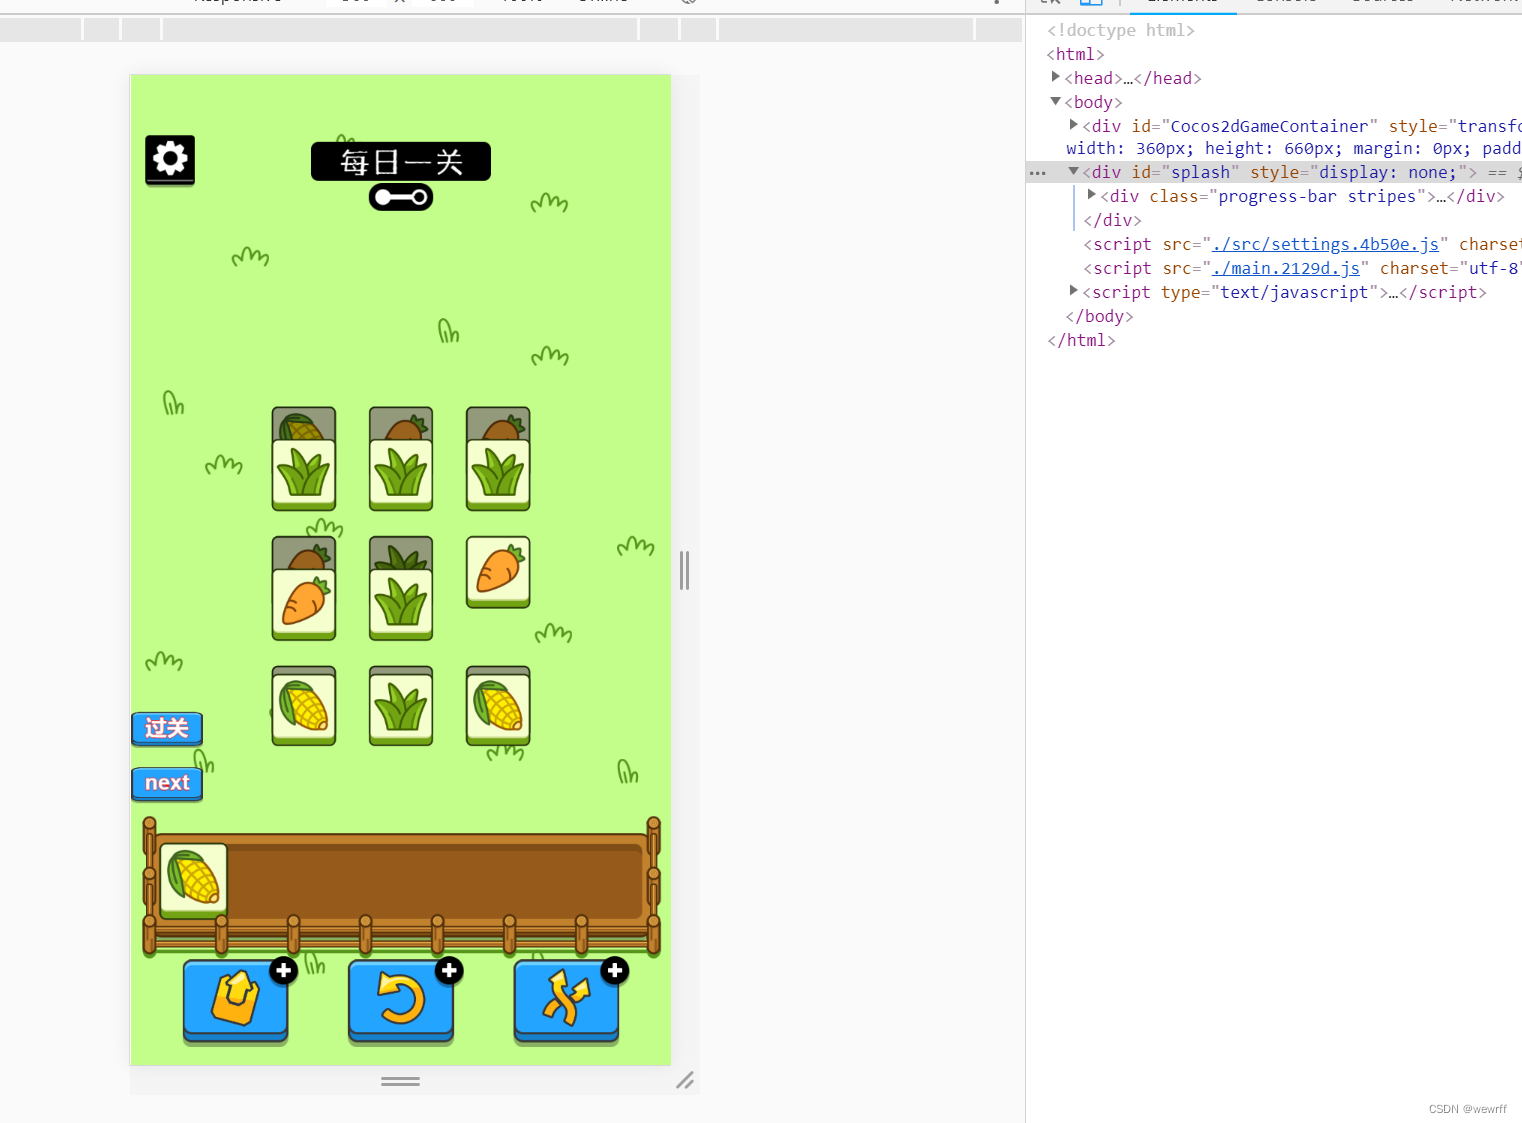1522x1123 pixels.
Task: Pick the single carrot tile on the right
Action: pos(498,571)
